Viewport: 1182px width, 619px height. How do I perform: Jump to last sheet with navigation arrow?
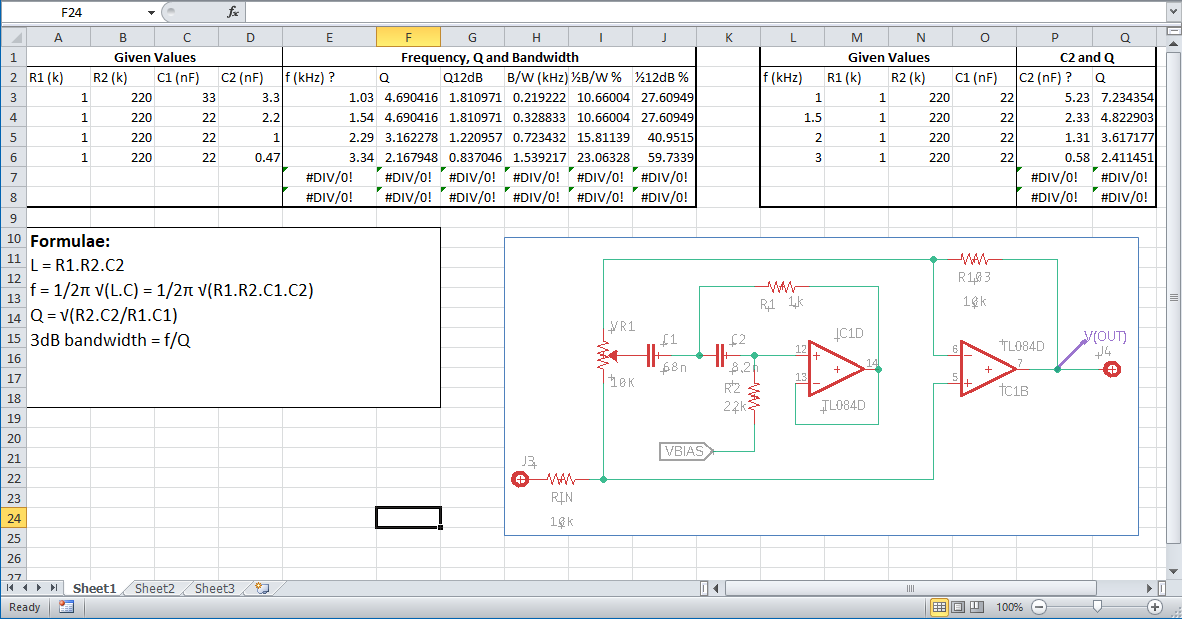[54, 588]
